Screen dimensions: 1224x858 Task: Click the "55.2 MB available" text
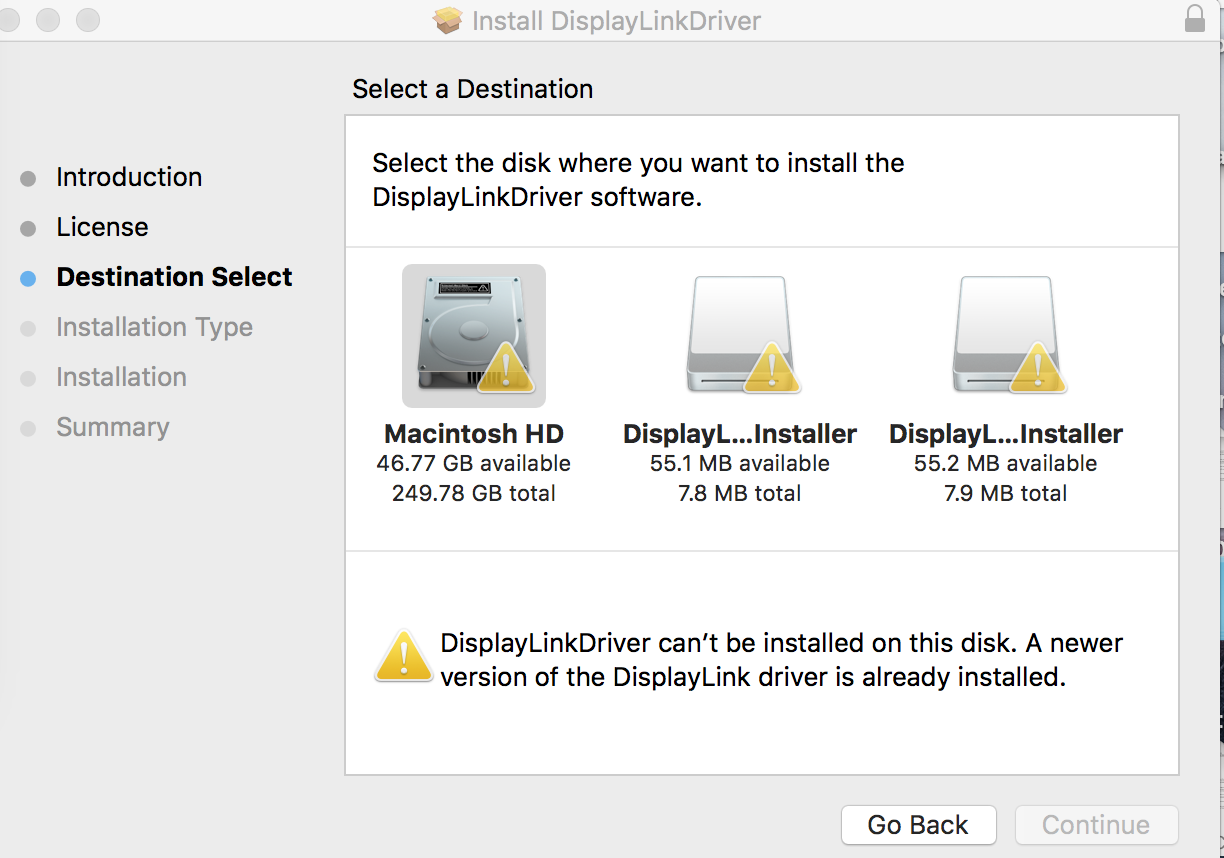pos(1006,464)
